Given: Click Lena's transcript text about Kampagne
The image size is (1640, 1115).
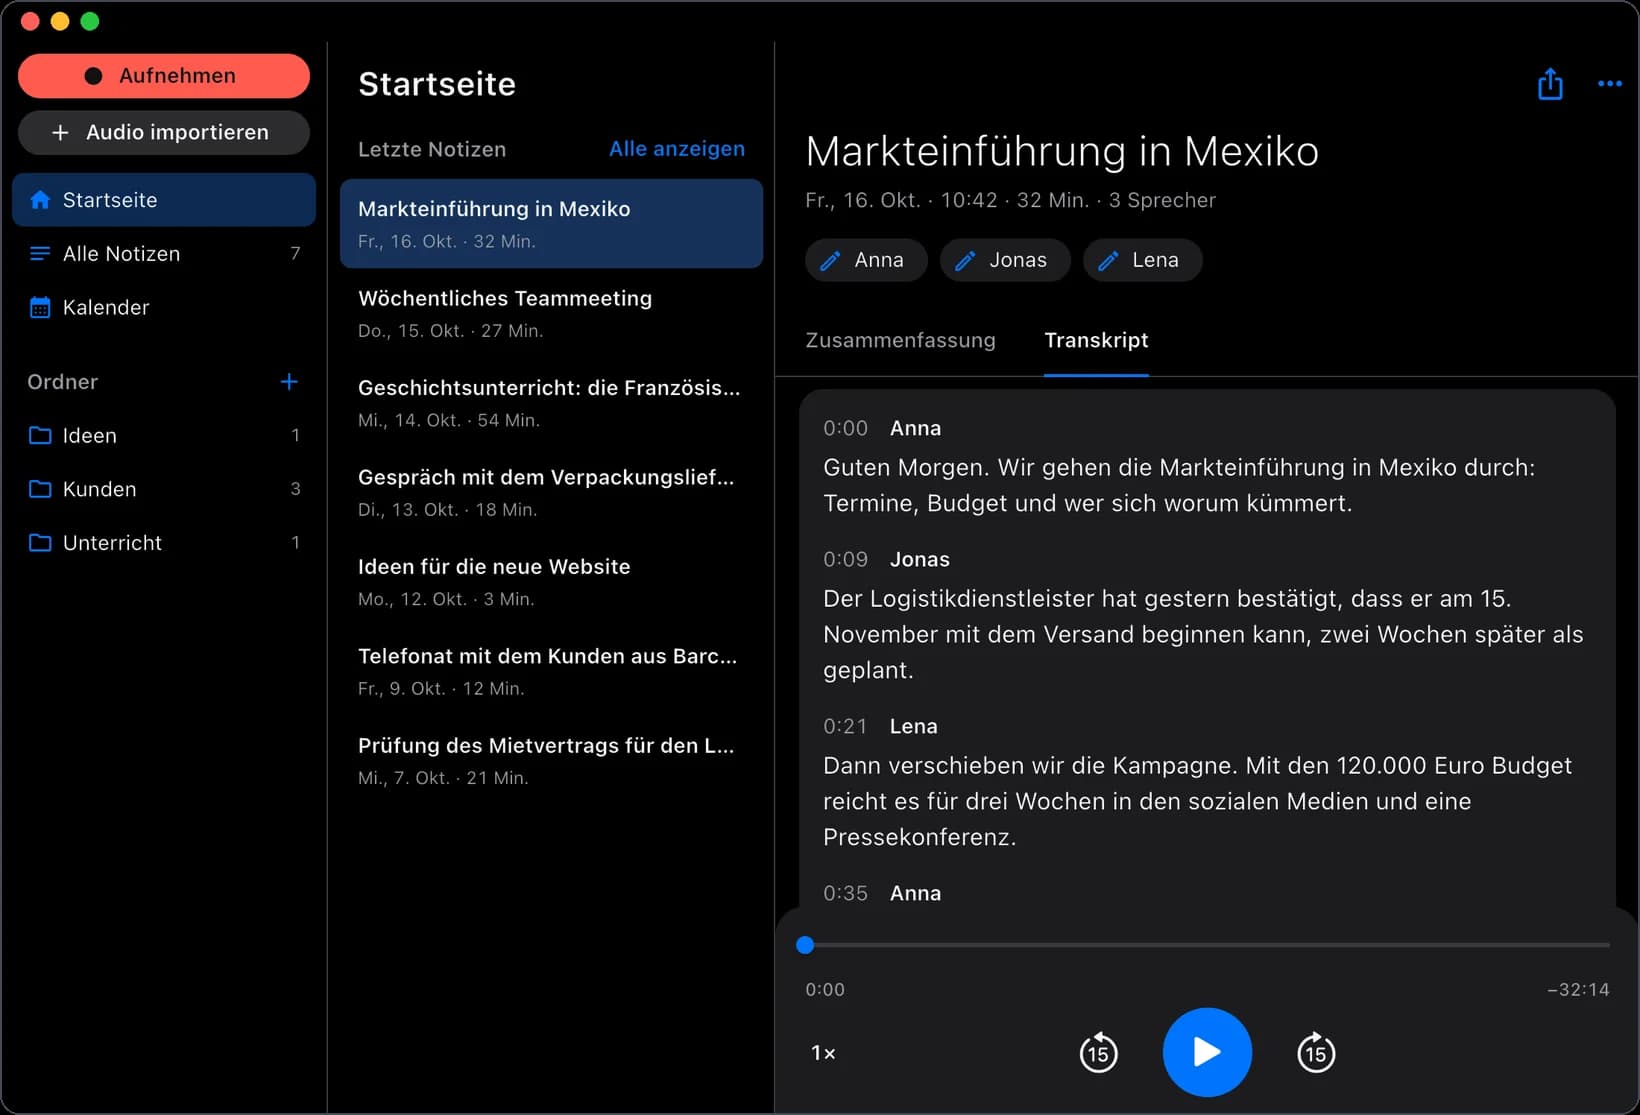Looking at the screenshot, I should click(1197, 801).
